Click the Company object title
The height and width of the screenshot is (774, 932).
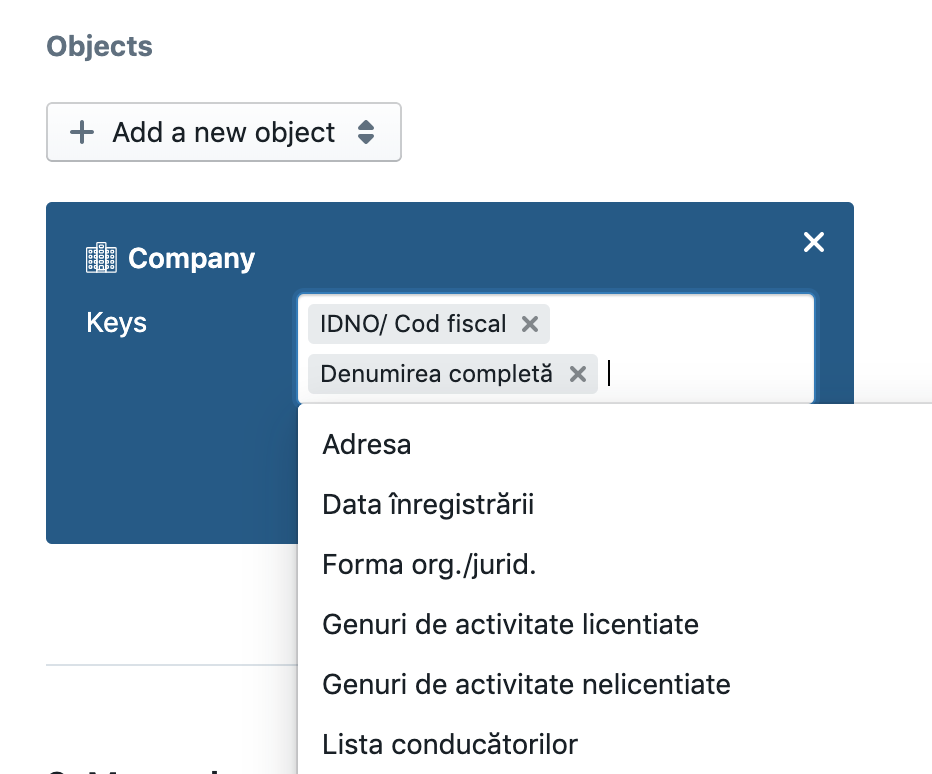(191, 258)
